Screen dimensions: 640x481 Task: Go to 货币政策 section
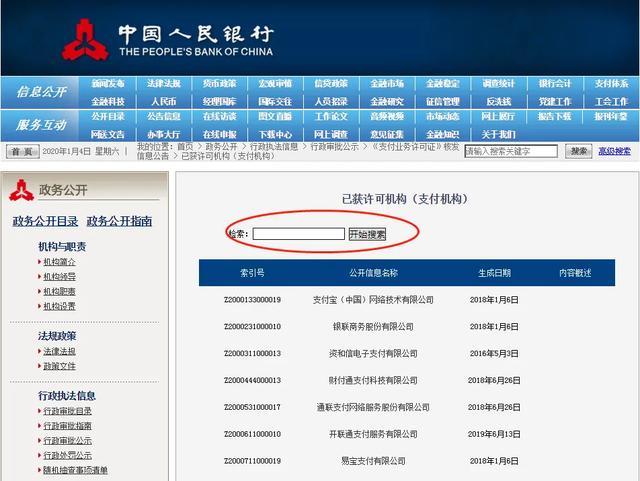[220, 84]
